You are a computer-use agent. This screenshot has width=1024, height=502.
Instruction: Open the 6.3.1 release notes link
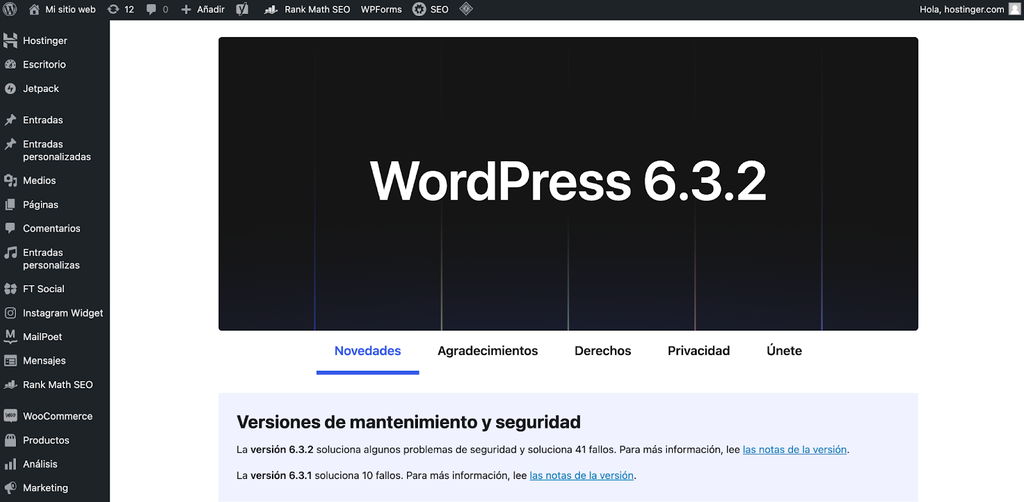coord(581,475)
